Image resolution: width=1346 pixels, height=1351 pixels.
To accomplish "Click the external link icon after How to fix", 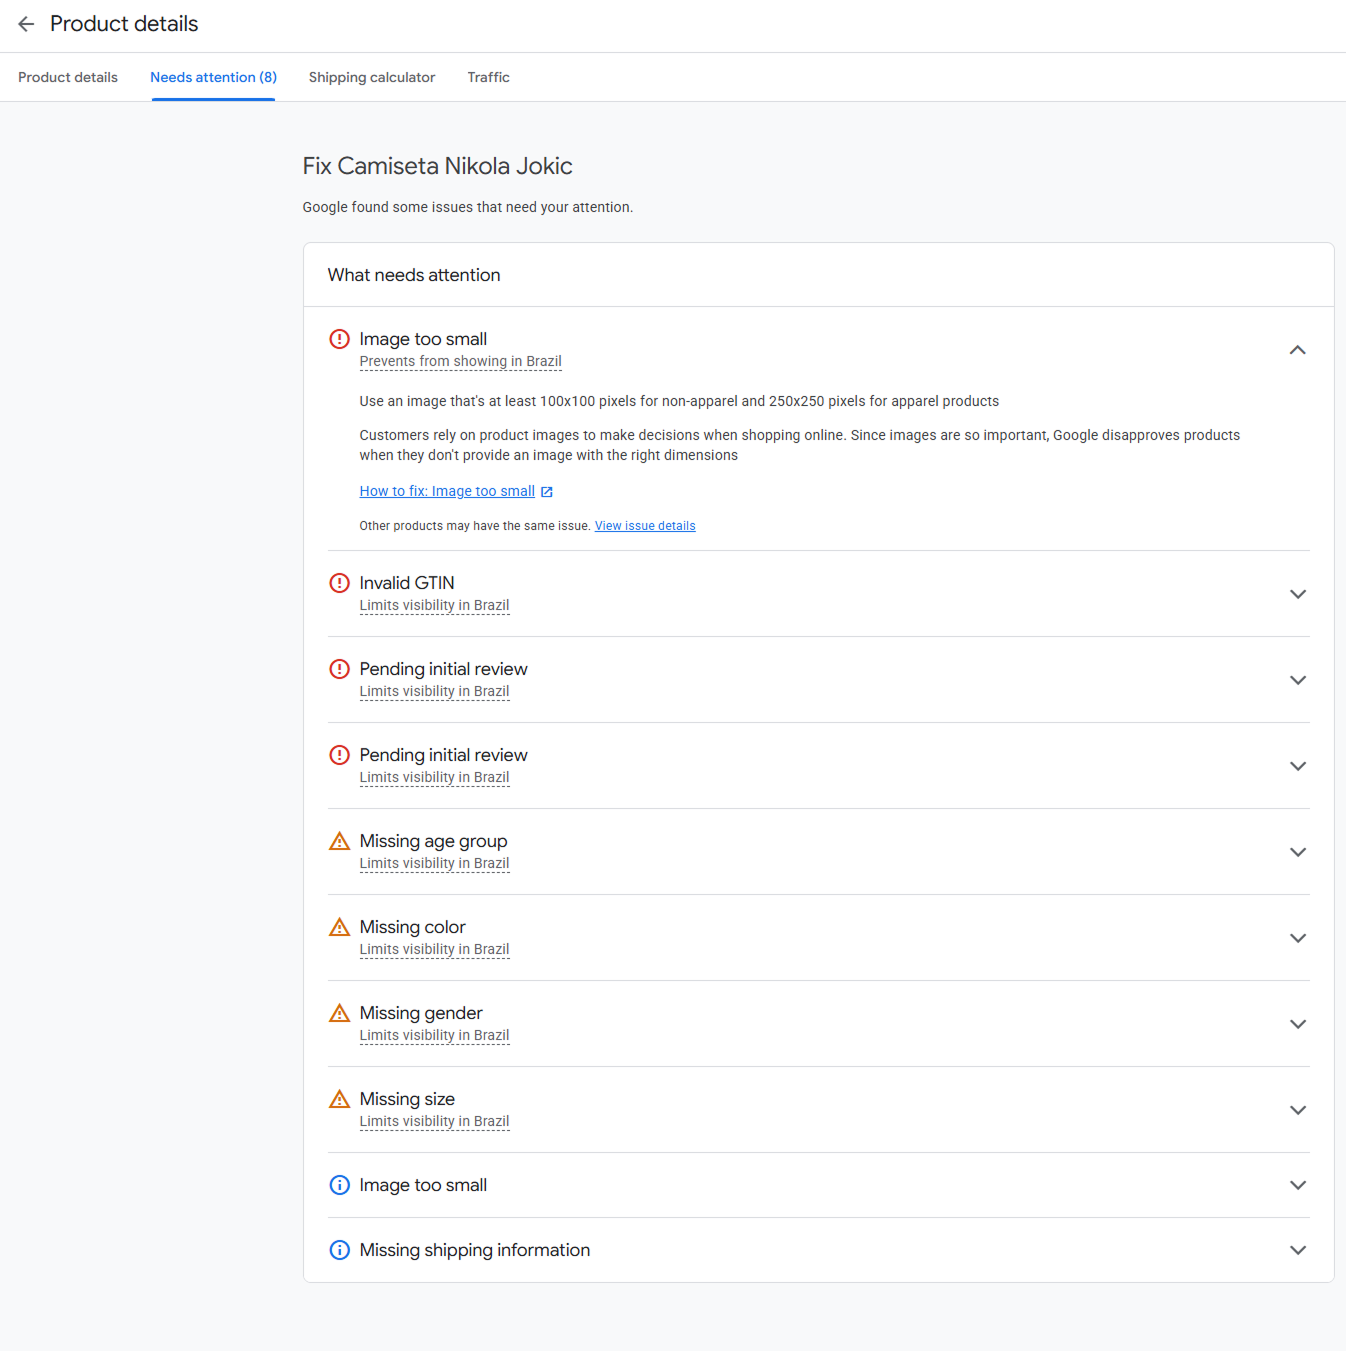I will pos(547,492).
